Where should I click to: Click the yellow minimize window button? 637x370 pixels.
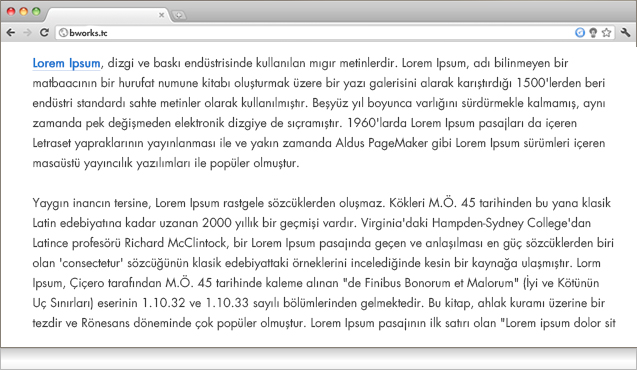(x=24, y=11)
